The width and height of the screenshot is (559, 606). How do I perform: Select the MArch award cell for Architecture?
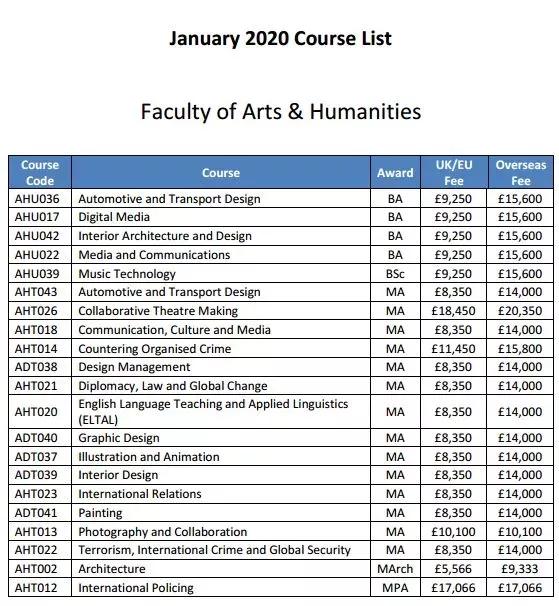coord(395,569)
